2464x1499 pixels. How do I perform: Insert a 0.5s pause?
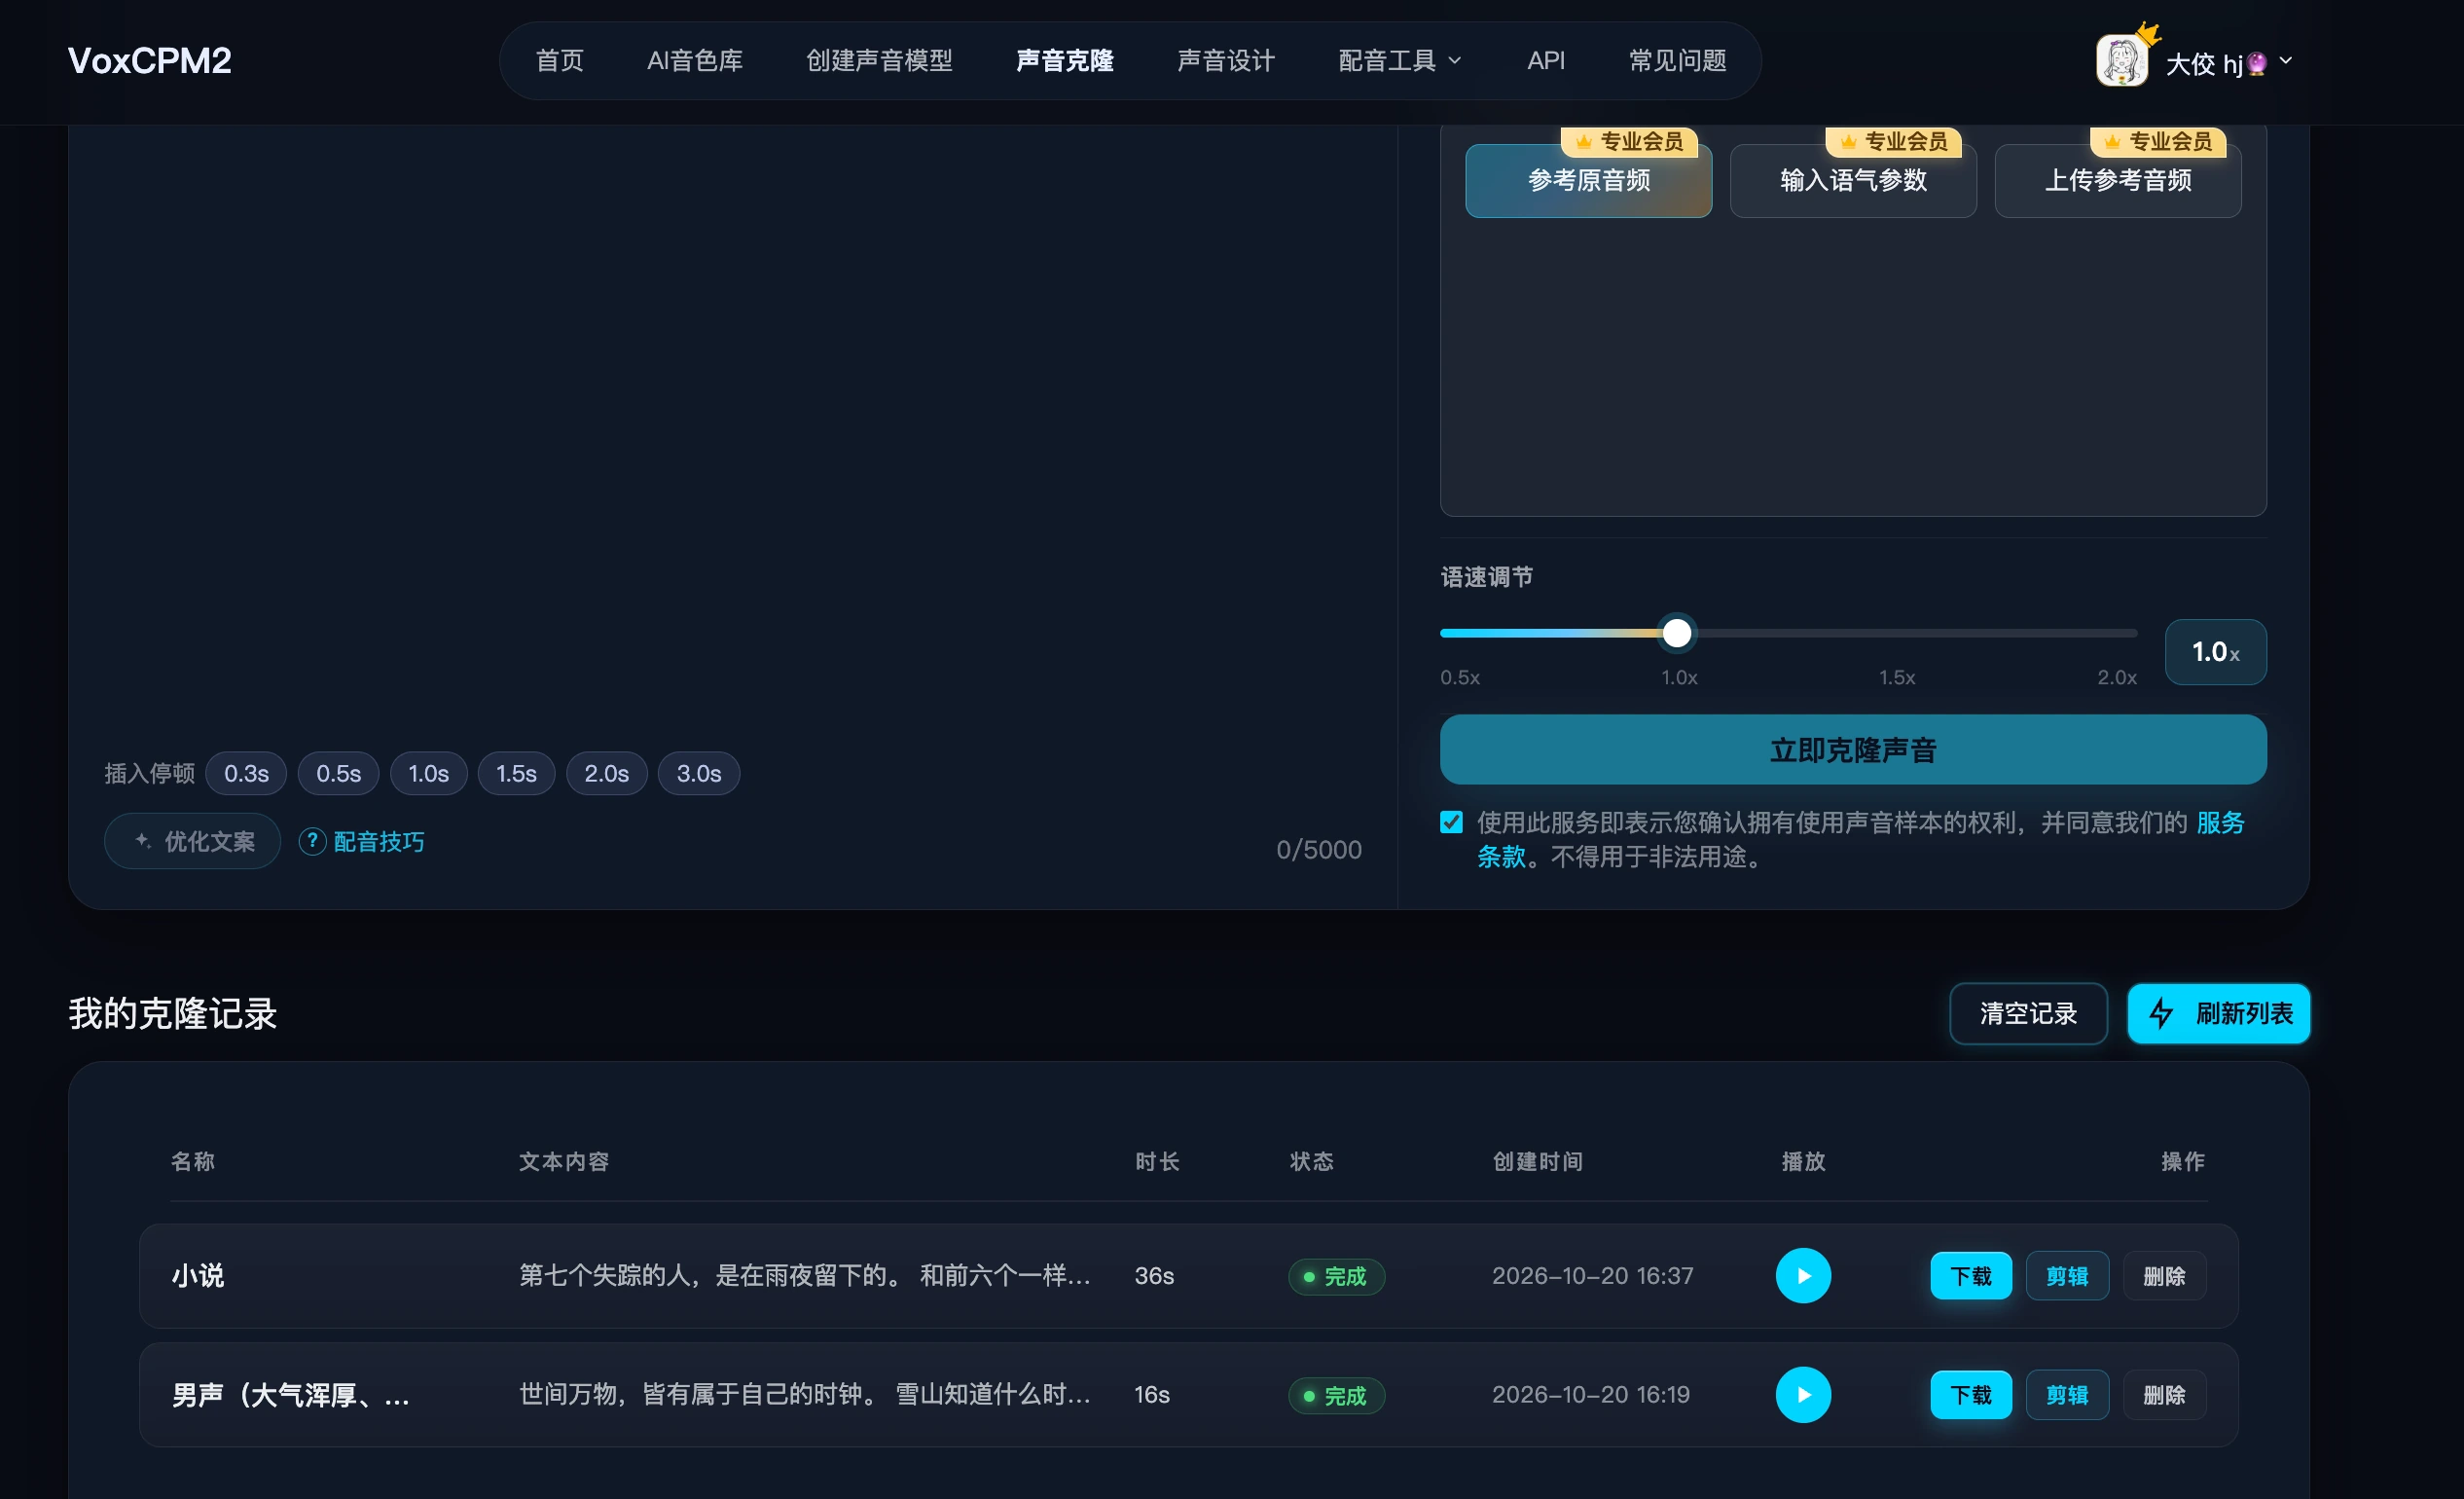pyautogui.click(x=338, y=774)
